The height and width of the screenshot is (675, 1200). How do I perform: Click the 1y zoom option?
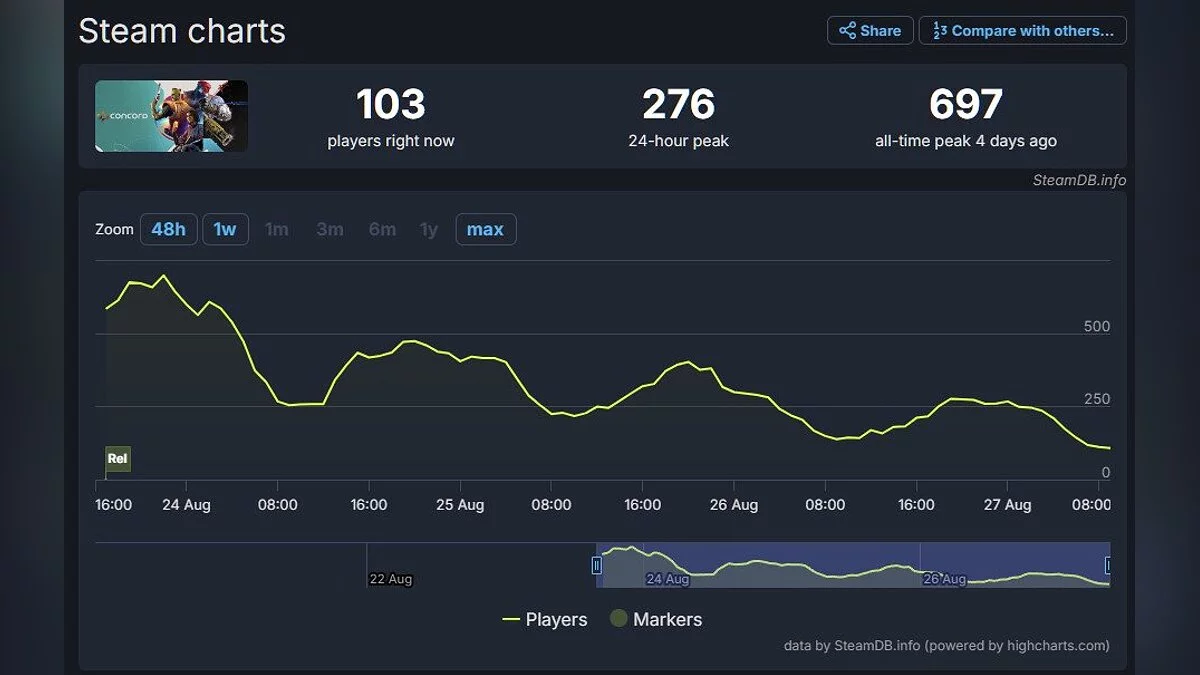[x=429, y=229]
